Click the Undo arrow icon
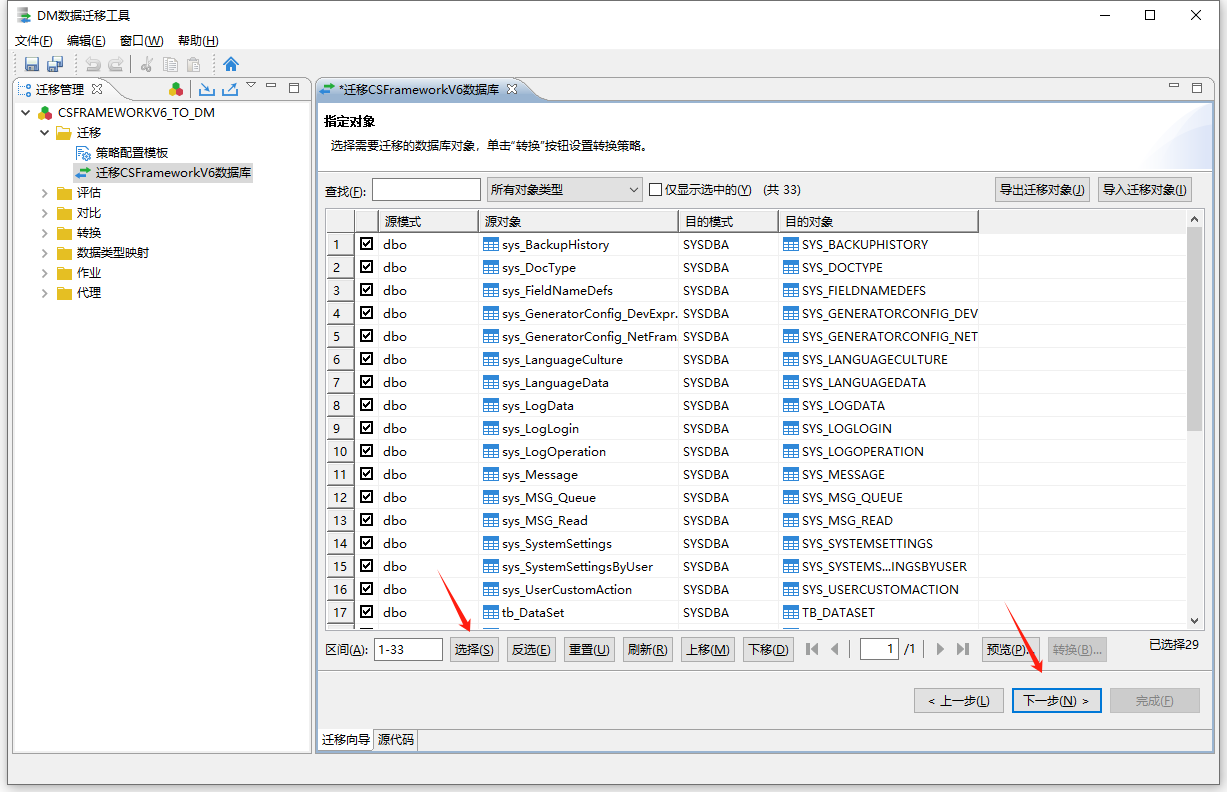1227x792 pixels. coord(93,64)
